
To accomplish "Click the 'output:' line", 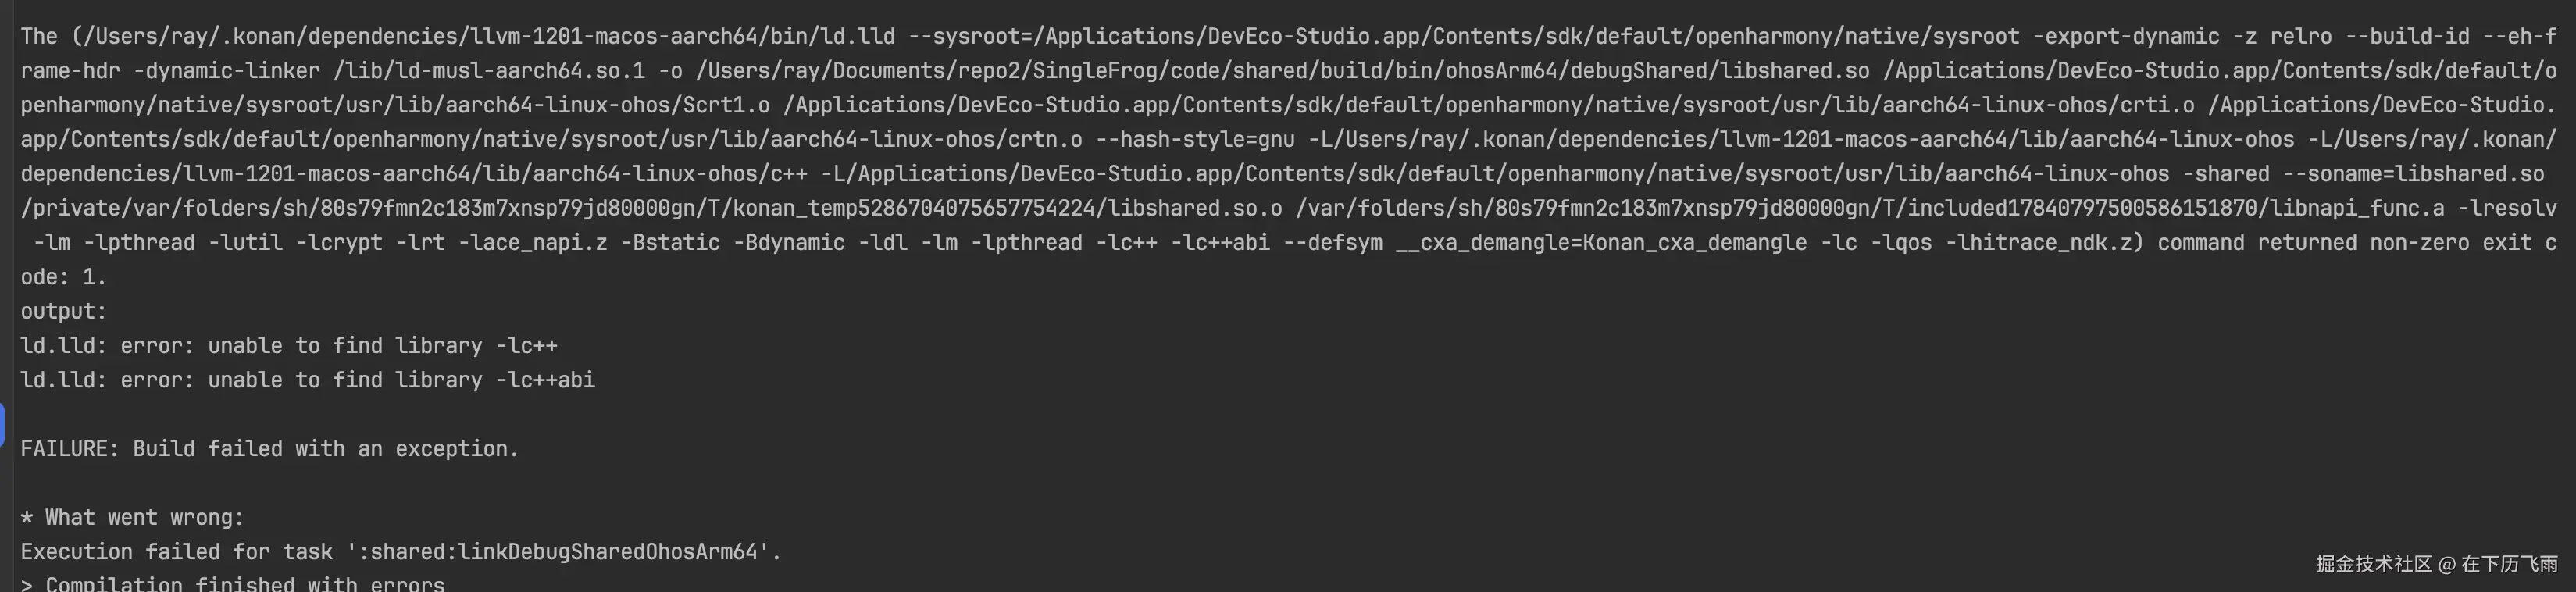I will pyautogui.click(x=64, y=311).
